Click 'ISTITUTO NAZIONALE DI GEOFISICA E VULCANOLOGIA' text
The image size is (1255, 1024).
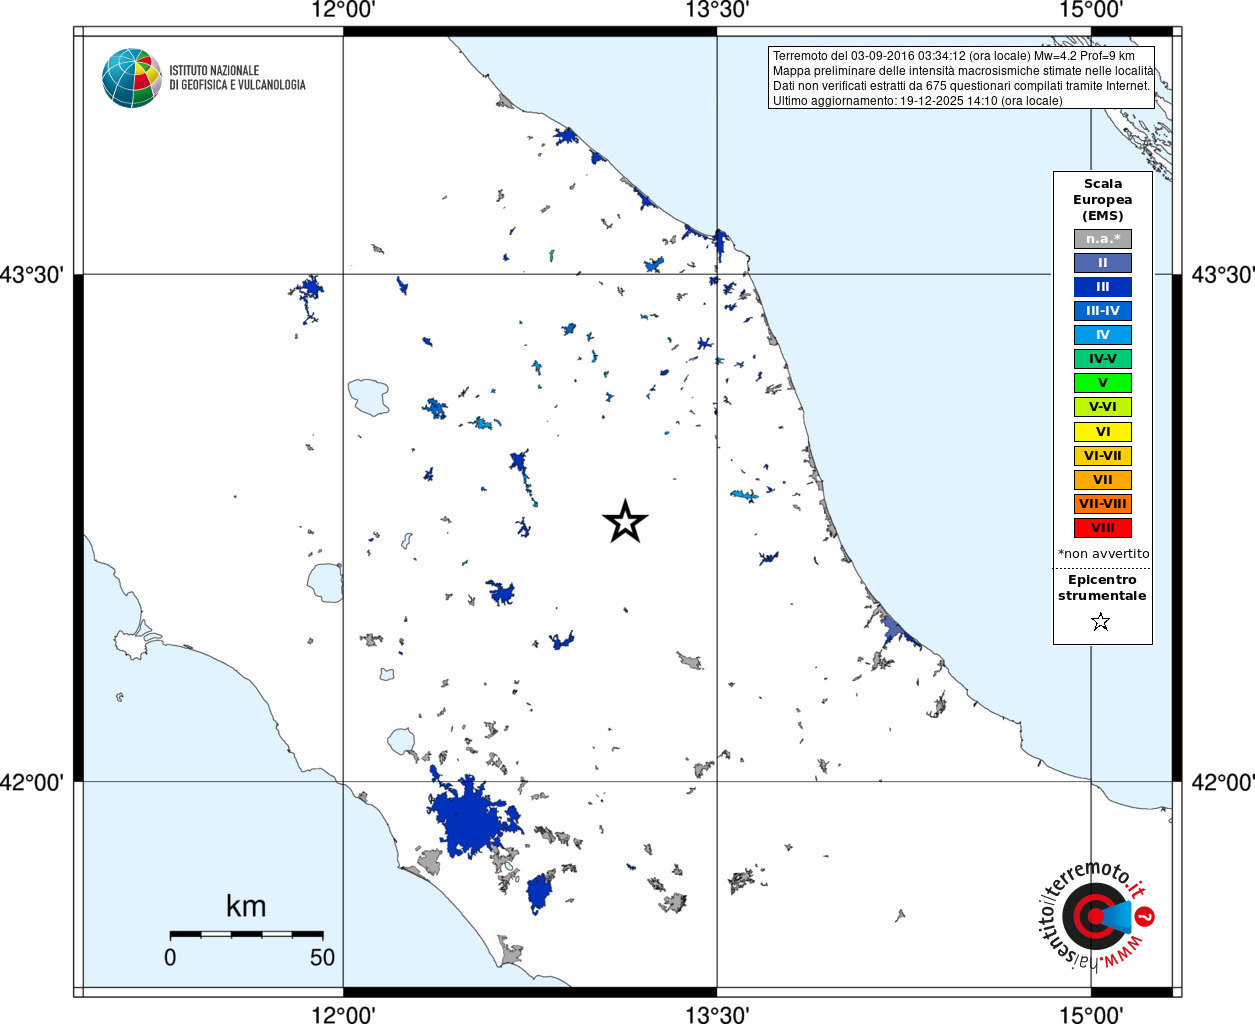point(237,78)
